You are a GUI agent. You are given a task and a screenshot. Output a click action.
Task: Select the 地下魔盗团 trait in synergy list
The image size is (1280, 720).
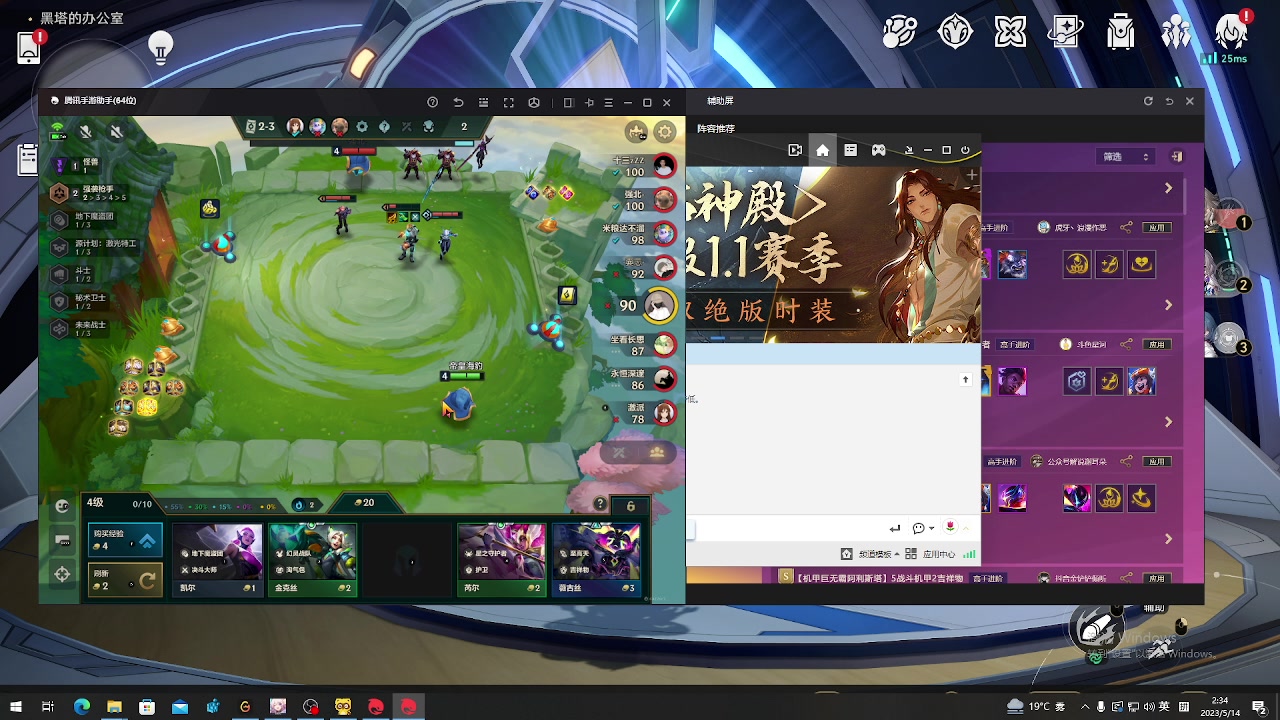[85, 219]
